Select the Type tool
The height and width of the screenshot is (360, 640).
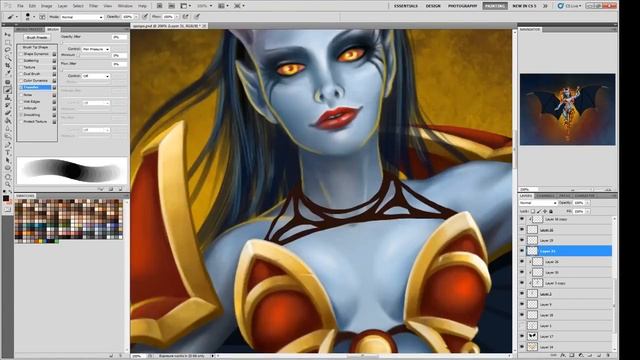pyautogui.click(x=7, y=153)
